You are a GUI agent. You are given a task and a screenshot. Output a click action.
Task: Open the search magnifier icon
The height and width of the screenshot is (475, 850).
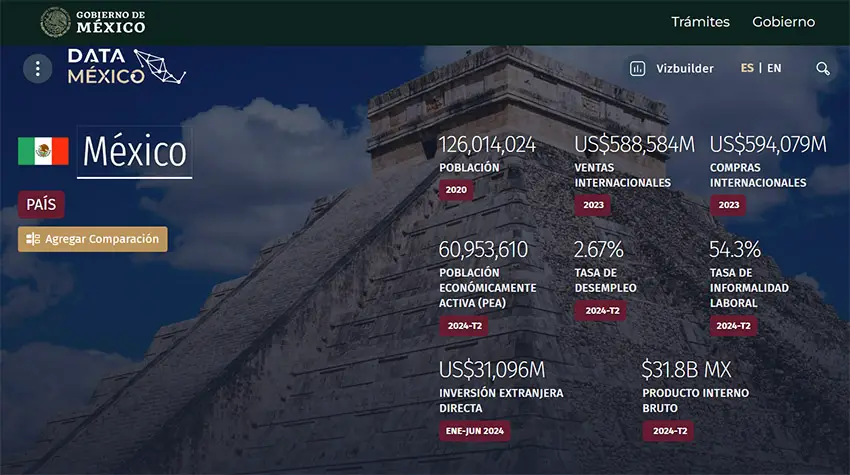pyautogui.click(x=823, y=68)
